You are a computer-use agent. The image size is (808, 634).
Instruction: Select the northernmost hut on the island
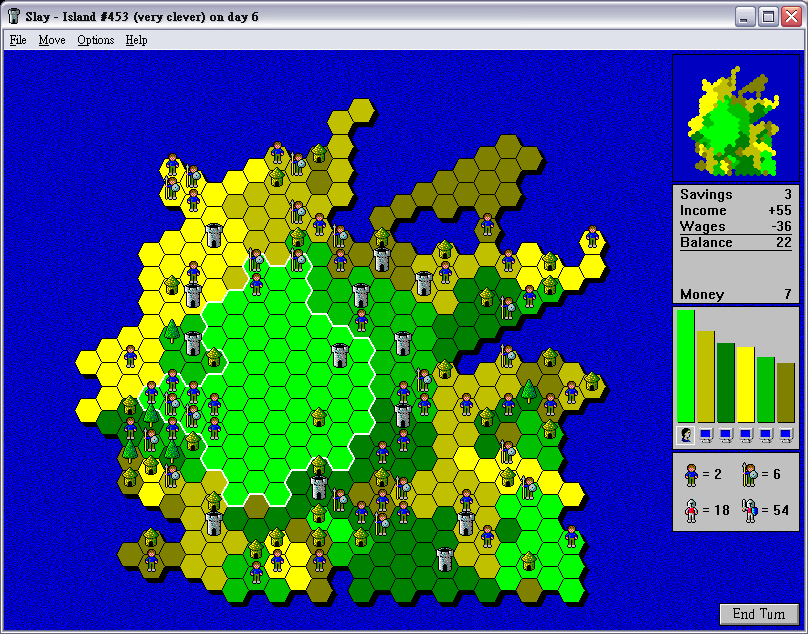point(319,153)
